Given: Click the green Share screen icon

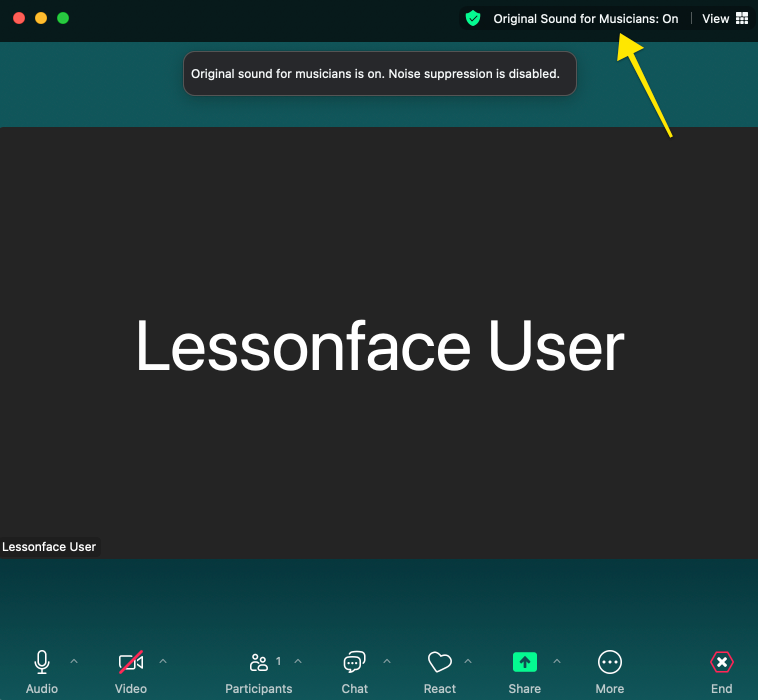Looking at the screenshot, I should point(524,663).
